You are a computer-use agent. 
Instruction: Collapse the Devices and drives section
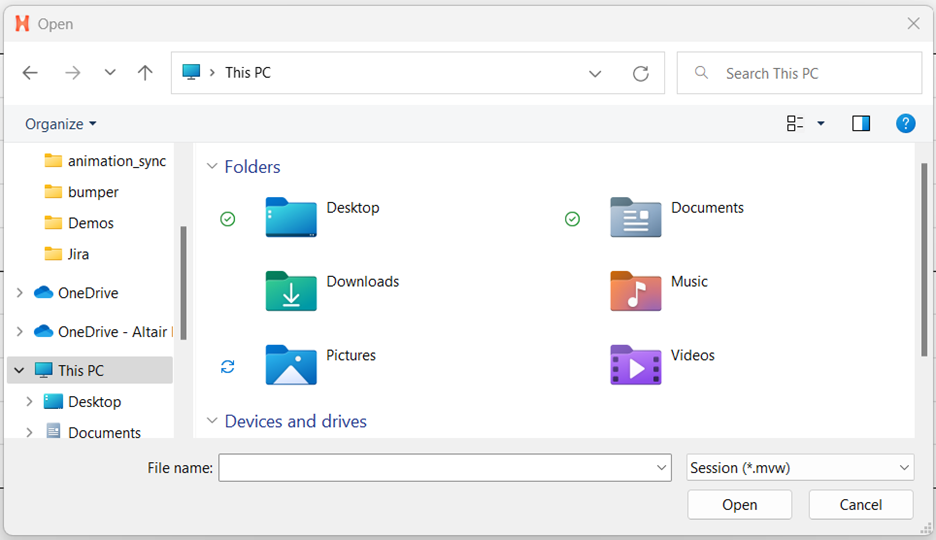click(212, 421)
